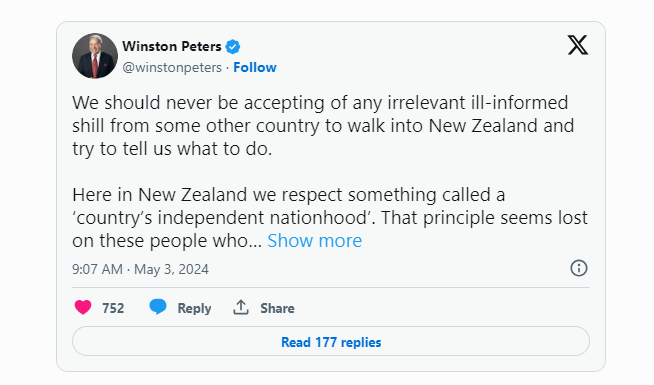Click the Share text label

[277, 308]
